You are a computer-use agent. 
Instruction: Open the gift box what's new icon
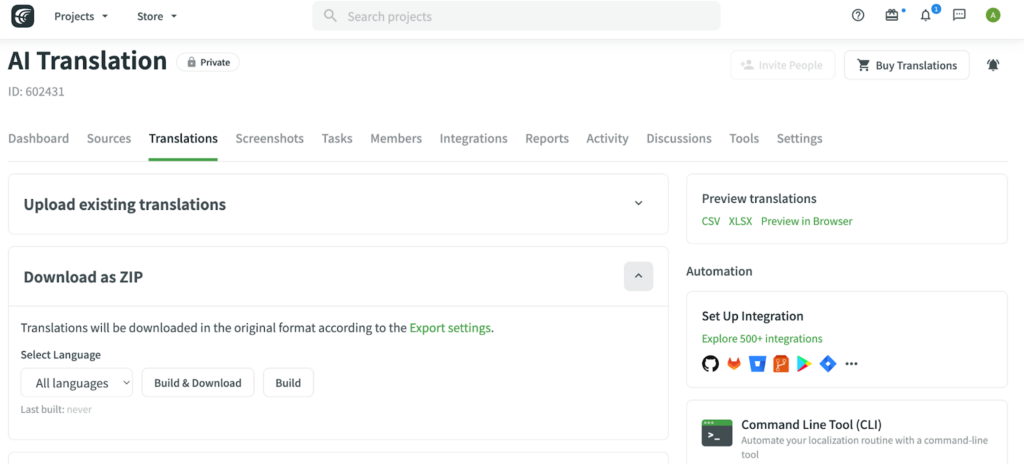click(x=892, y=15)
